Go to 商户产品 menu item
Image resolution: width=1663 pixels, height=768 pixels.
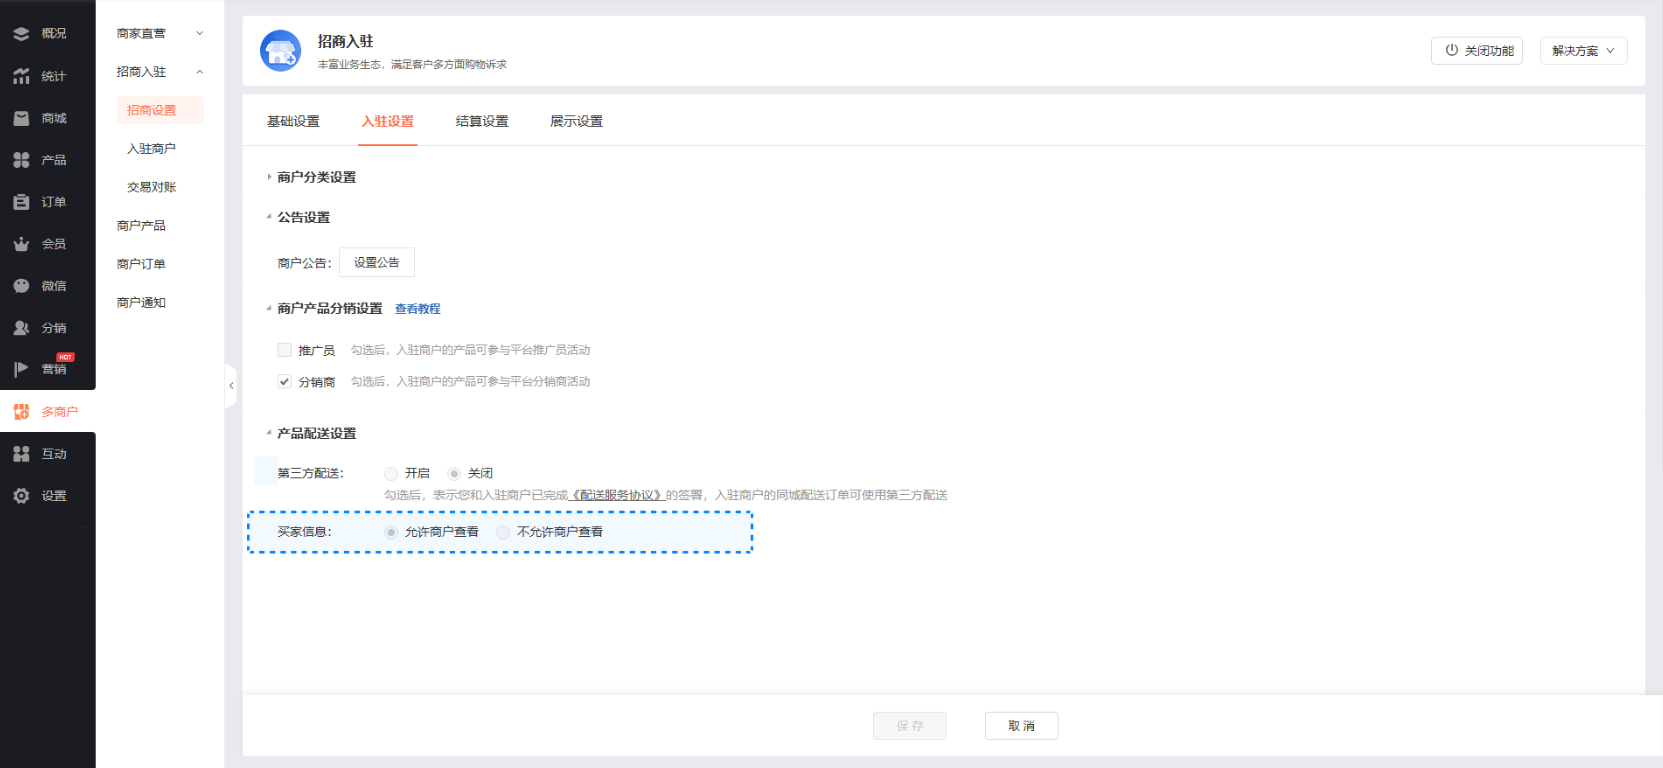pyautogui.click(x=141, y=226)
